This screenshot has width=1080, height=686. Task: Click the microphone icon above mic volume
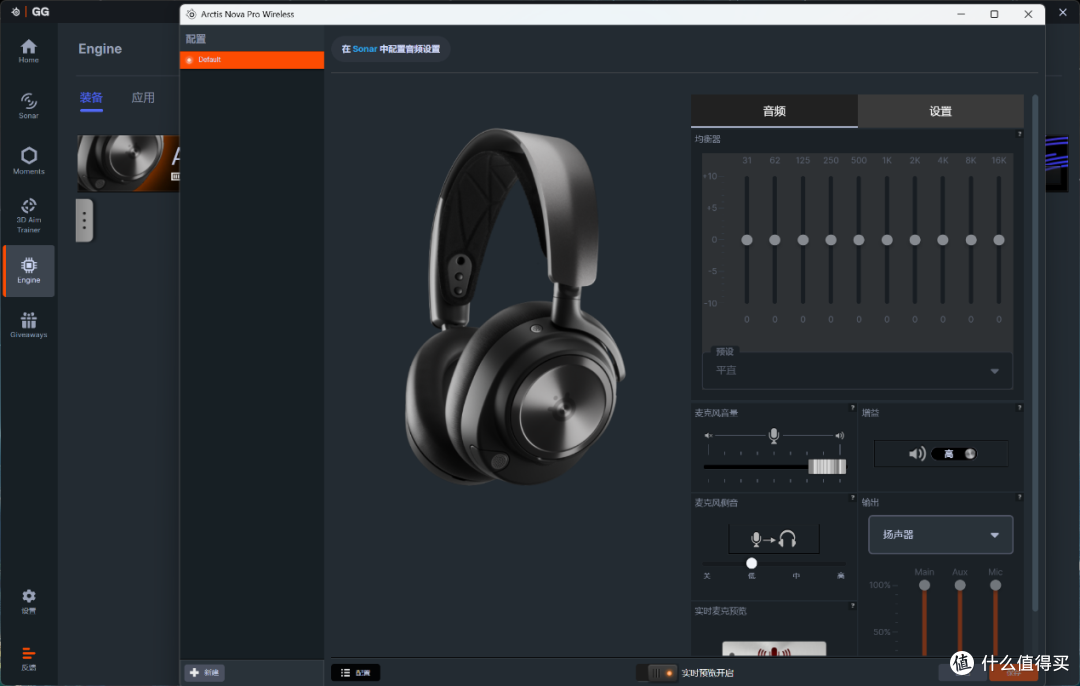[773, 435]
